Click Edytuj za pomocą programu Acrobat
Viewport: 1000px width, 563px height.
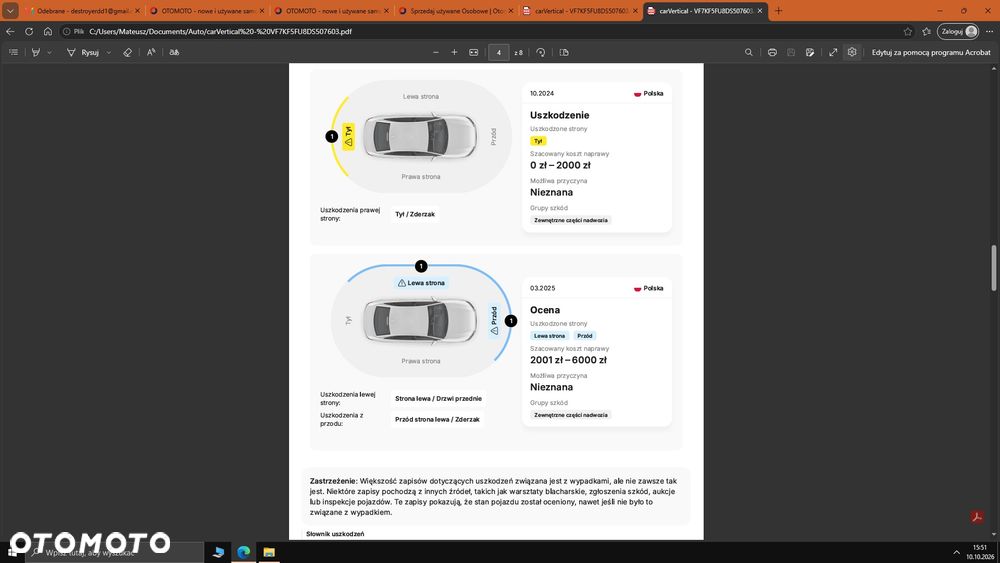click(x=930, y=52)
